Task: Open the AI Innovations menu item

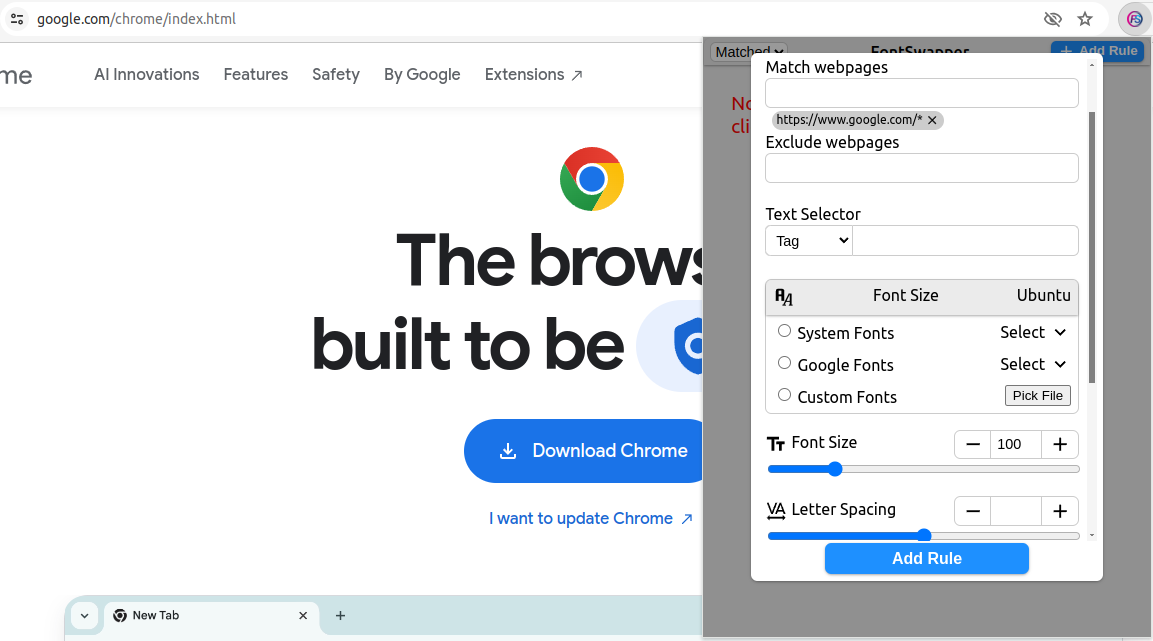Action: point(147,74)
